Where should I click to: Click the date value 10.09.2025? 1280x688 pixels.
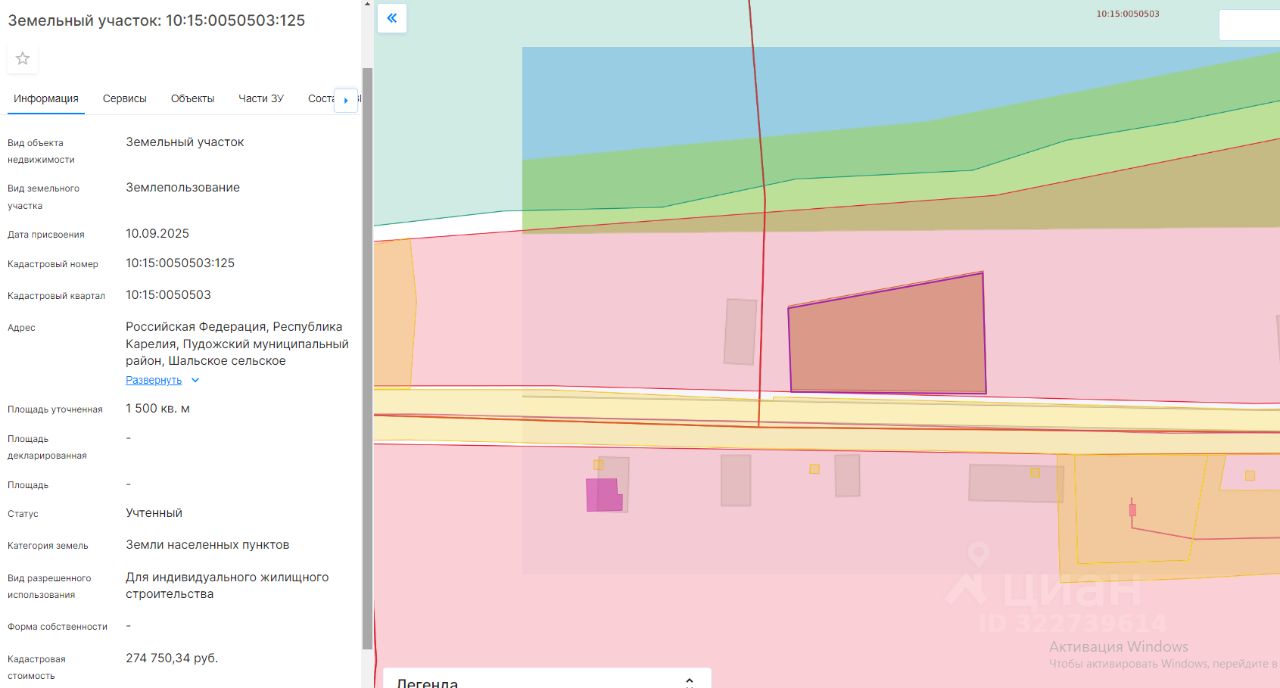[157, 234]
